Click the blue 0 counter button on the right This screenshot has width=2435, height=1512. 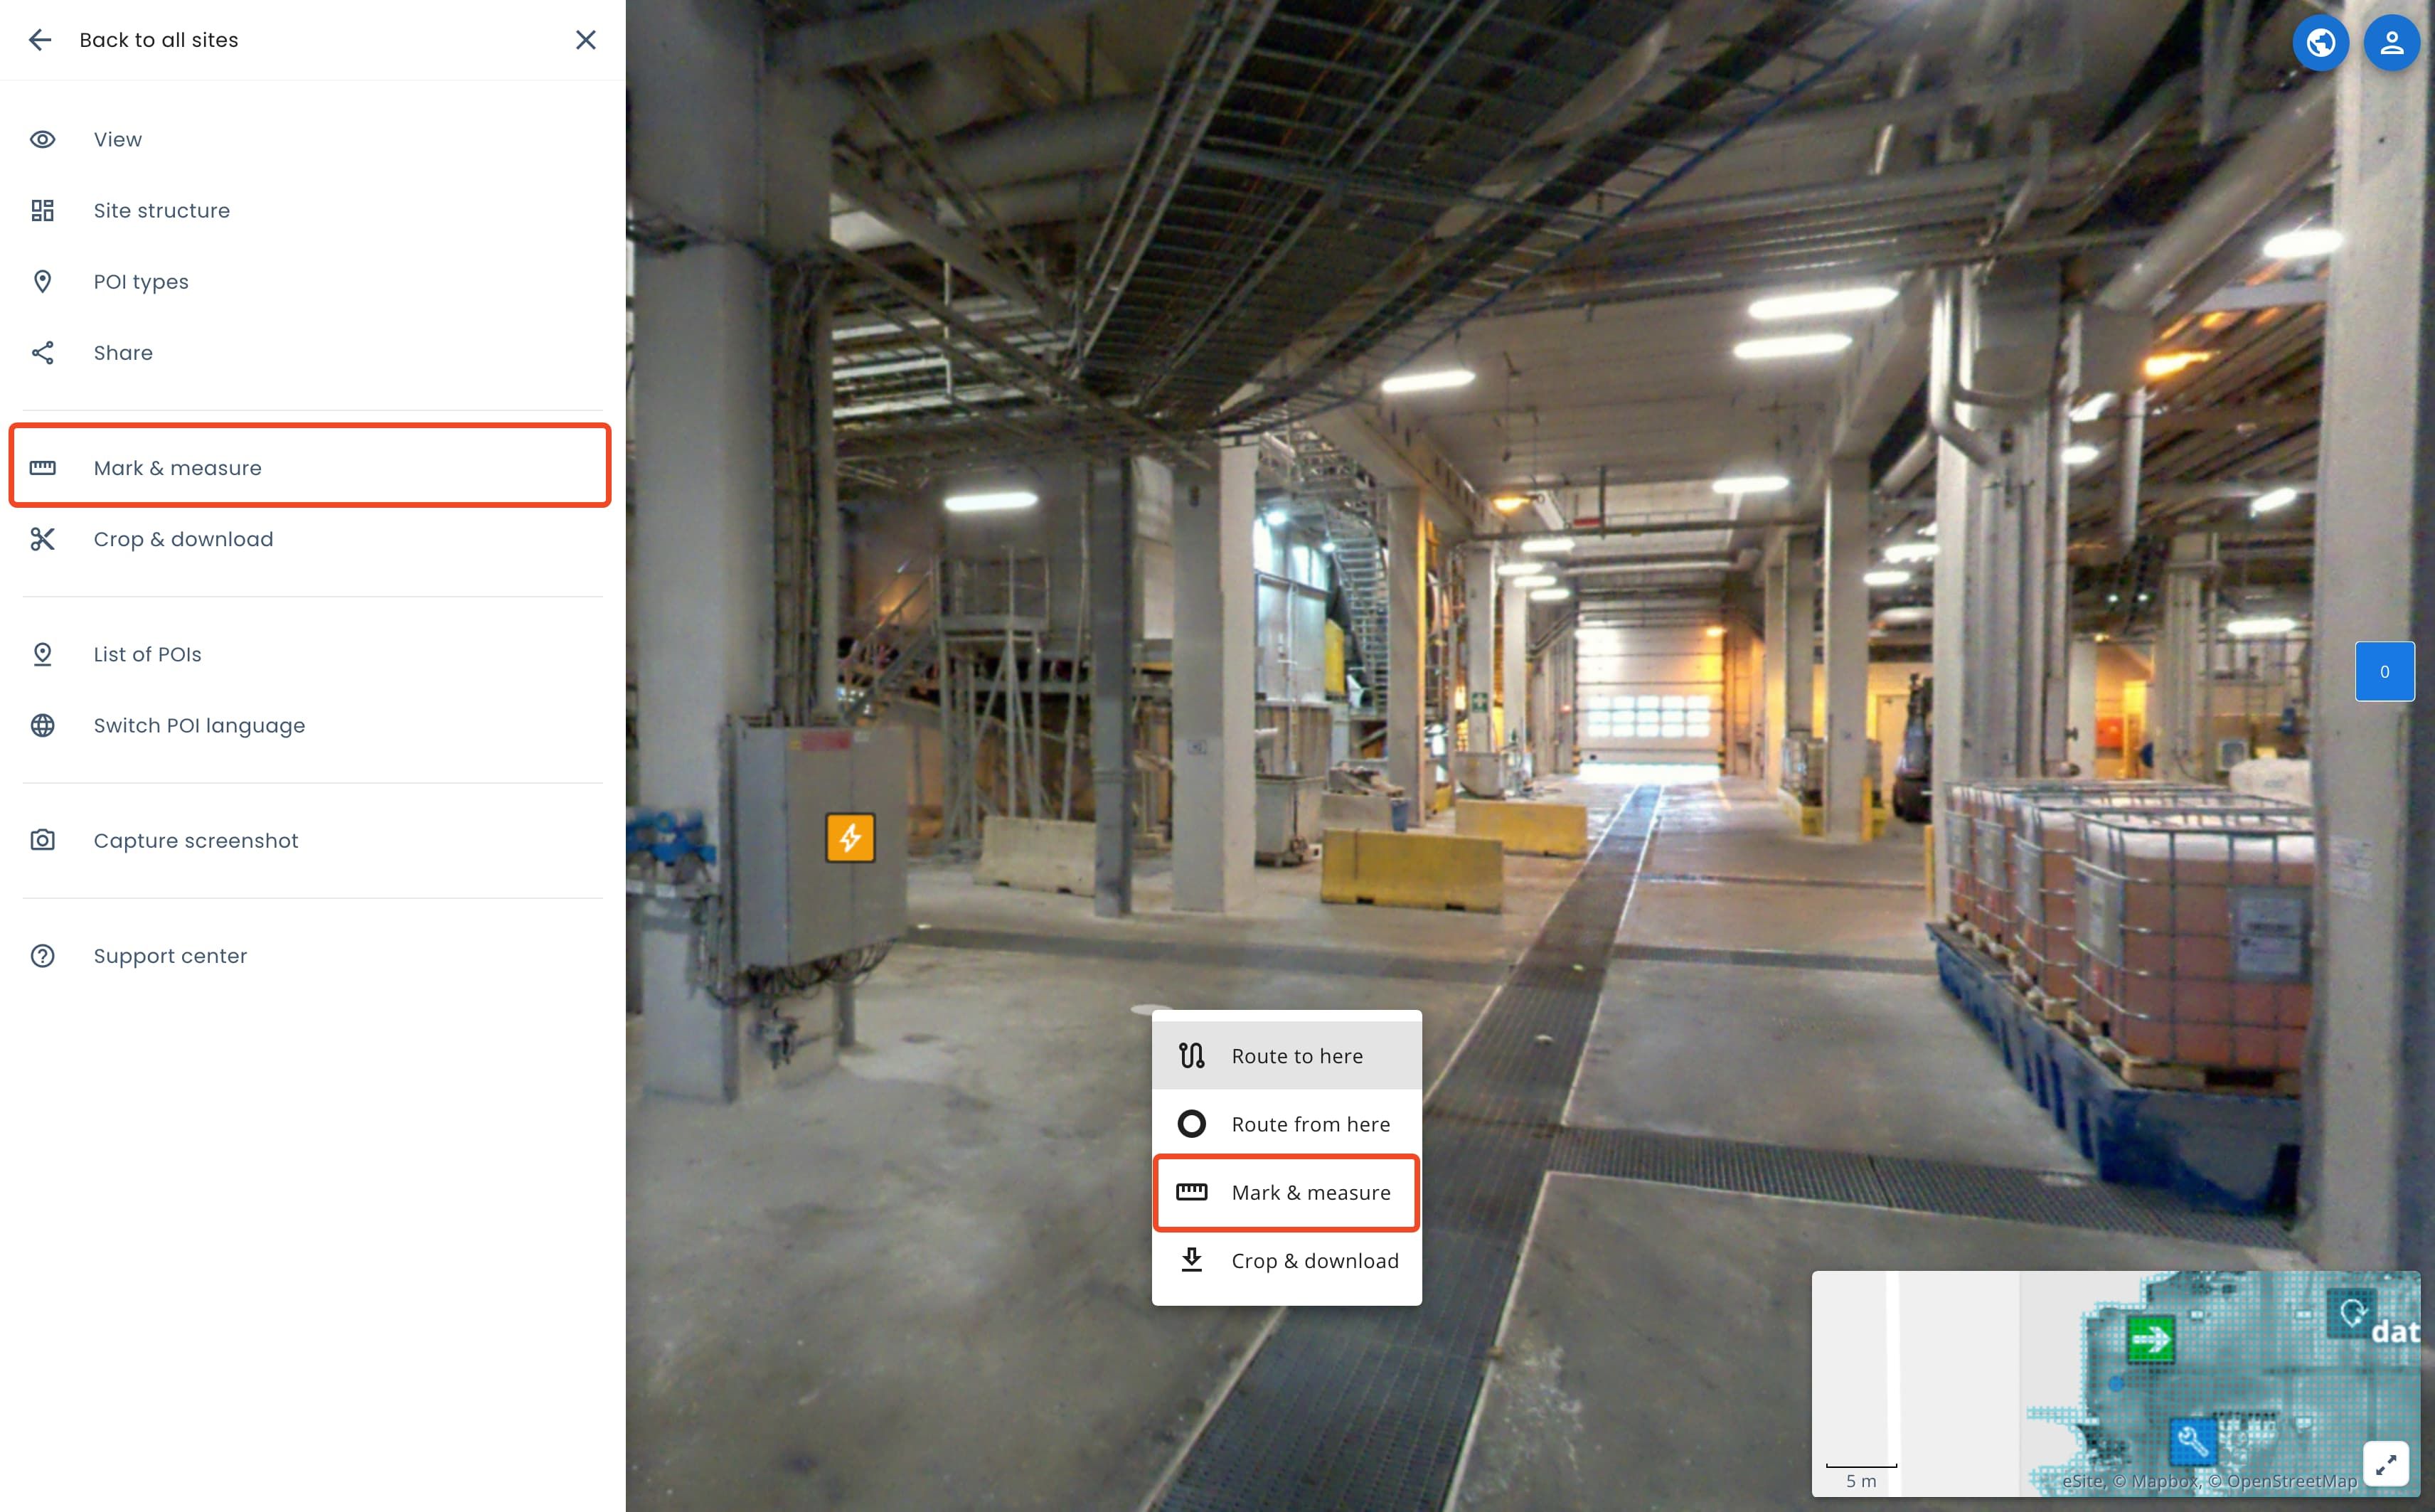pyautogui.click(x=2385, y=671)
